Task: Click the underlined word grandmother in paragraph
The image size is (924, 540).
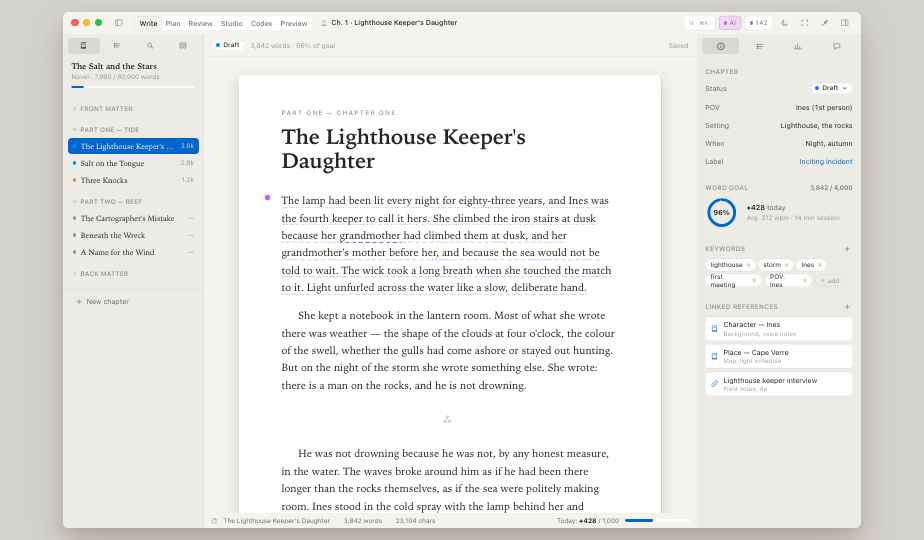Action: coord(370,236)
